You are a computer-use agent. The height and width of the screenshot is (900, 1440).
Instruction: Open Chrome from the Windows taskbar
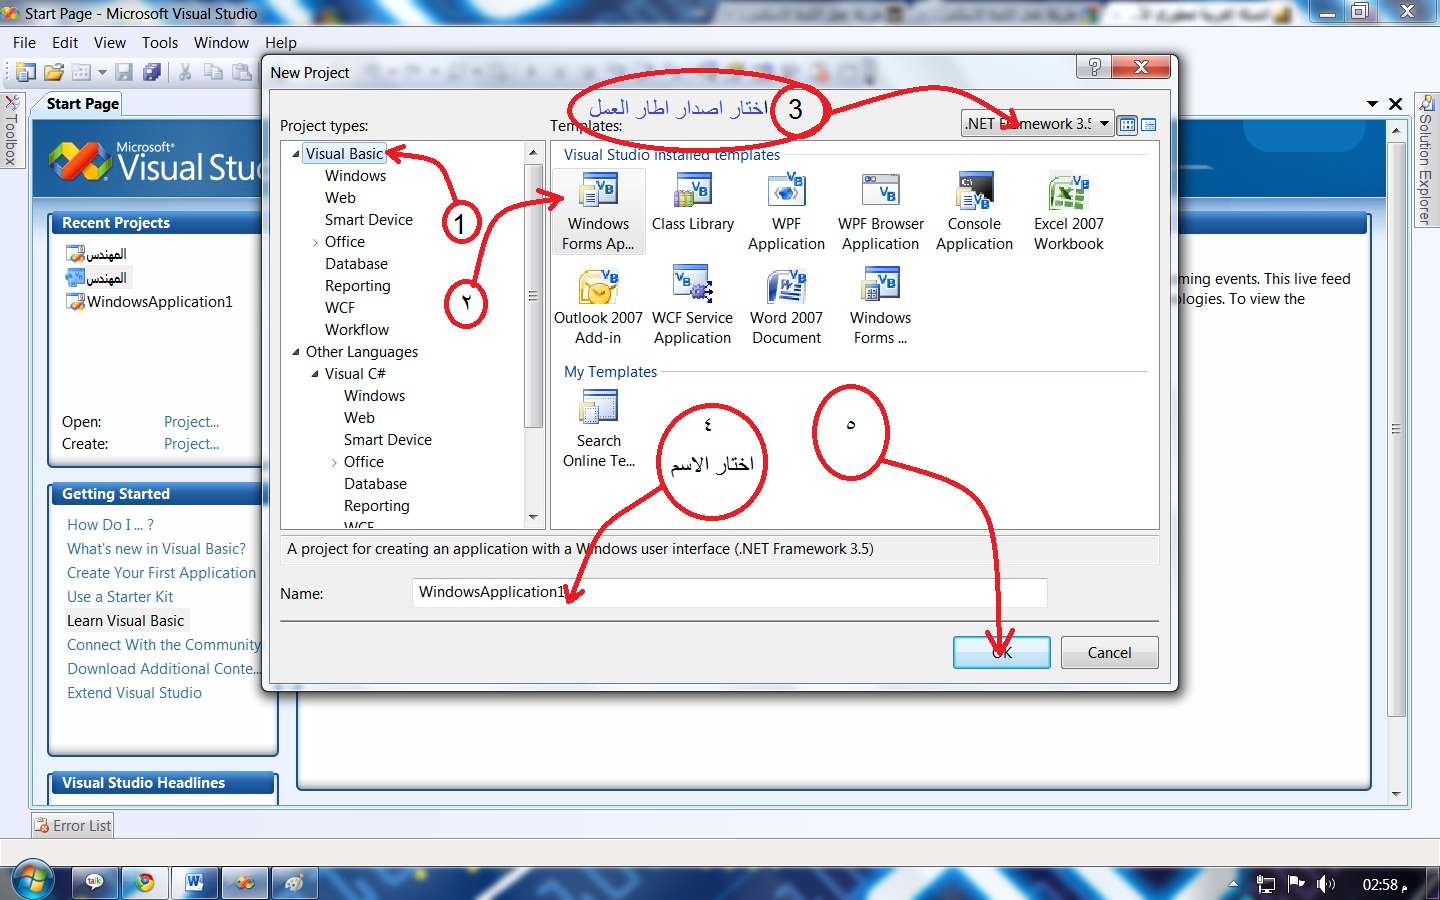pyautogui.click(x=145, y=883)
